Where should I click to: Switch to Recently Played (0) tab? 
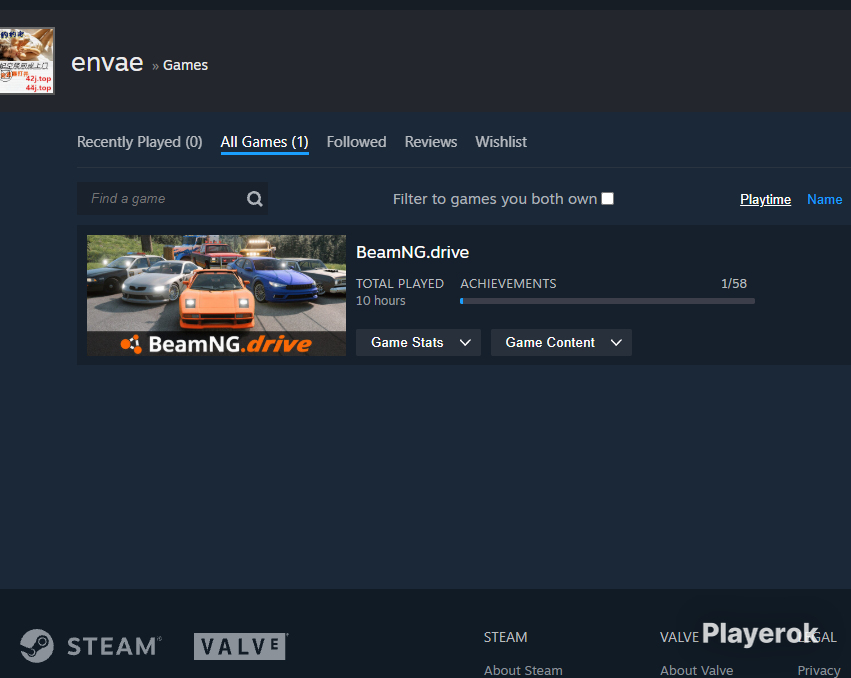point(139,142)
